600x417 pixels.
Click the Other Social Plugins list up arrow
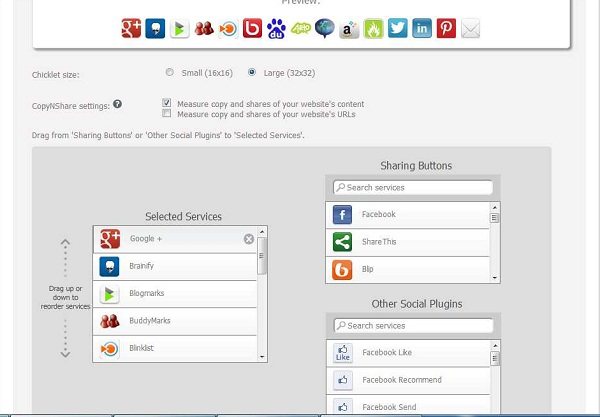click(x=495, y=345)
